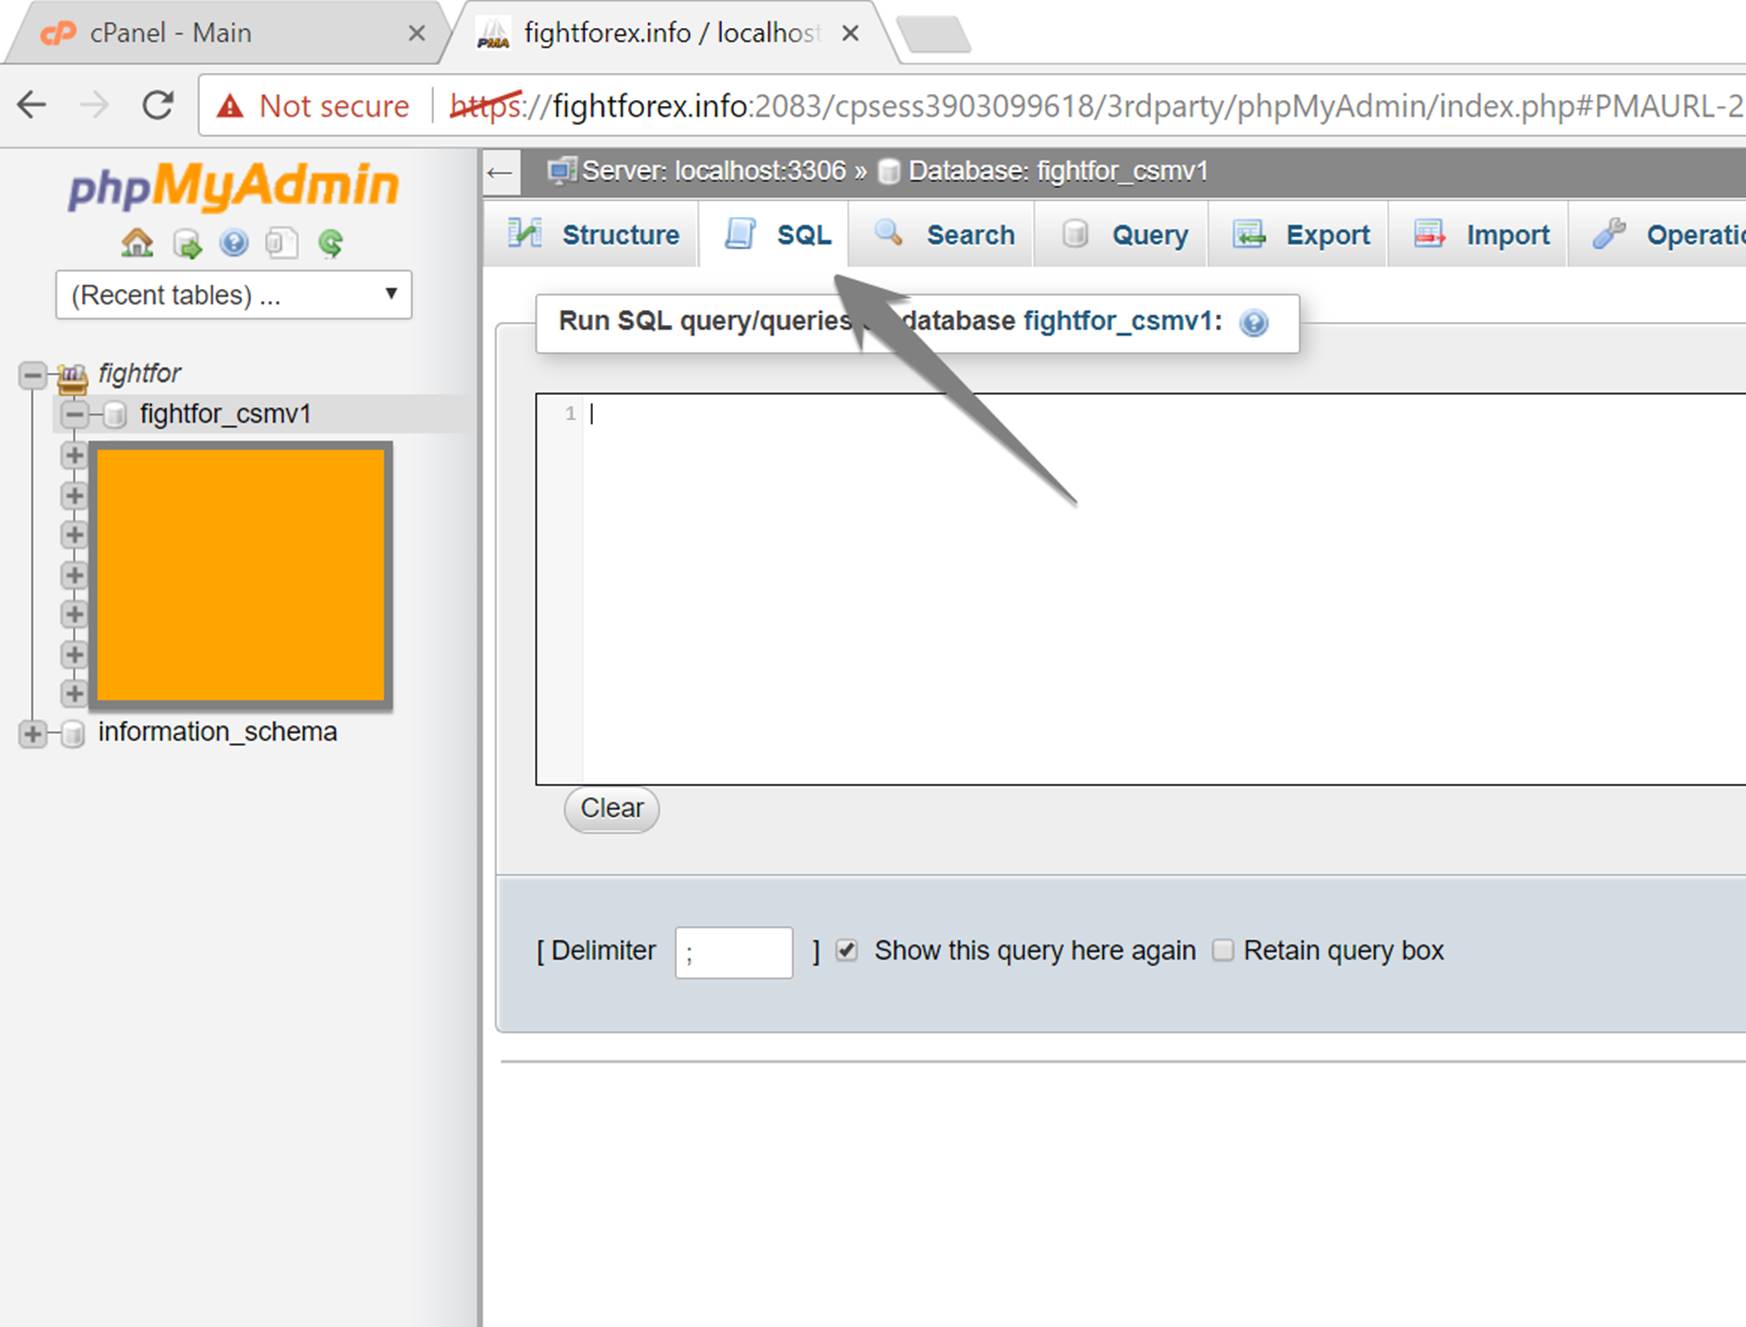Open the SQL tab
This screenshot has width=1746, height=1327.
pyautogui.click(x=776, y=235)
